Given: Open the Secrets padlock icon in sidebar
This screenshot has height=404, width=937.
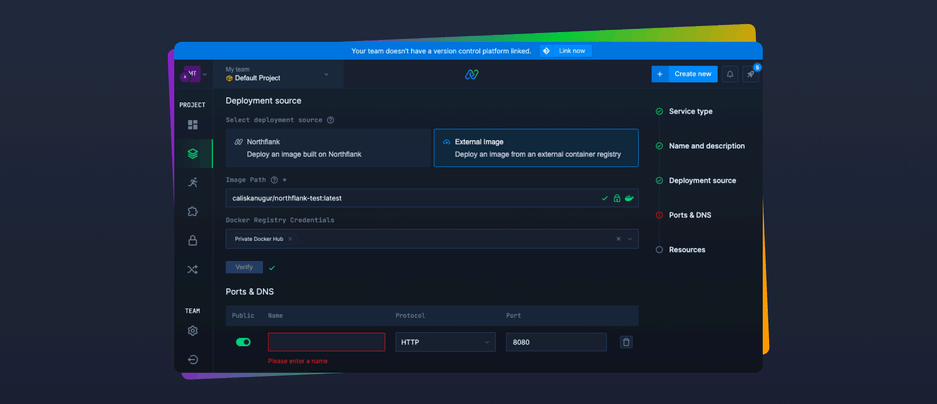Looking at the screenshot, I should [192, 240].
